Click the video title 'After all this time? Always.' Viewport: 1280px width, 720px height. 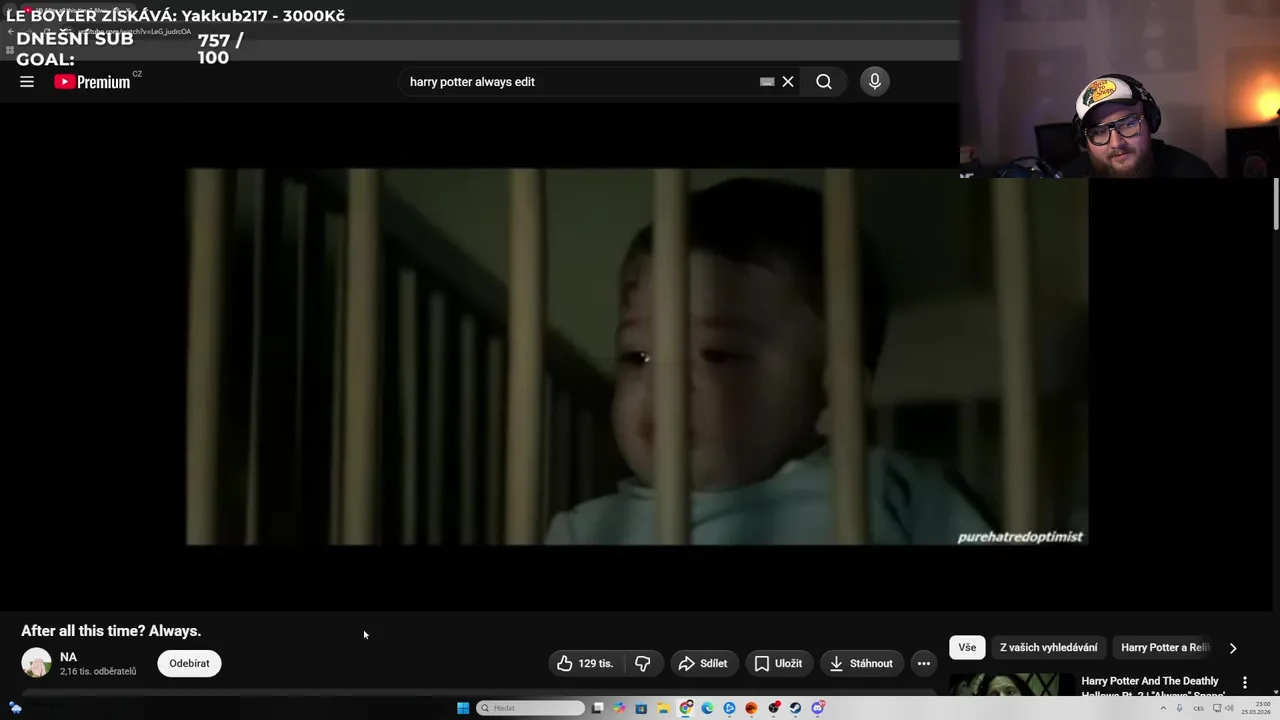pyautogui.click(x=111, y=631)
